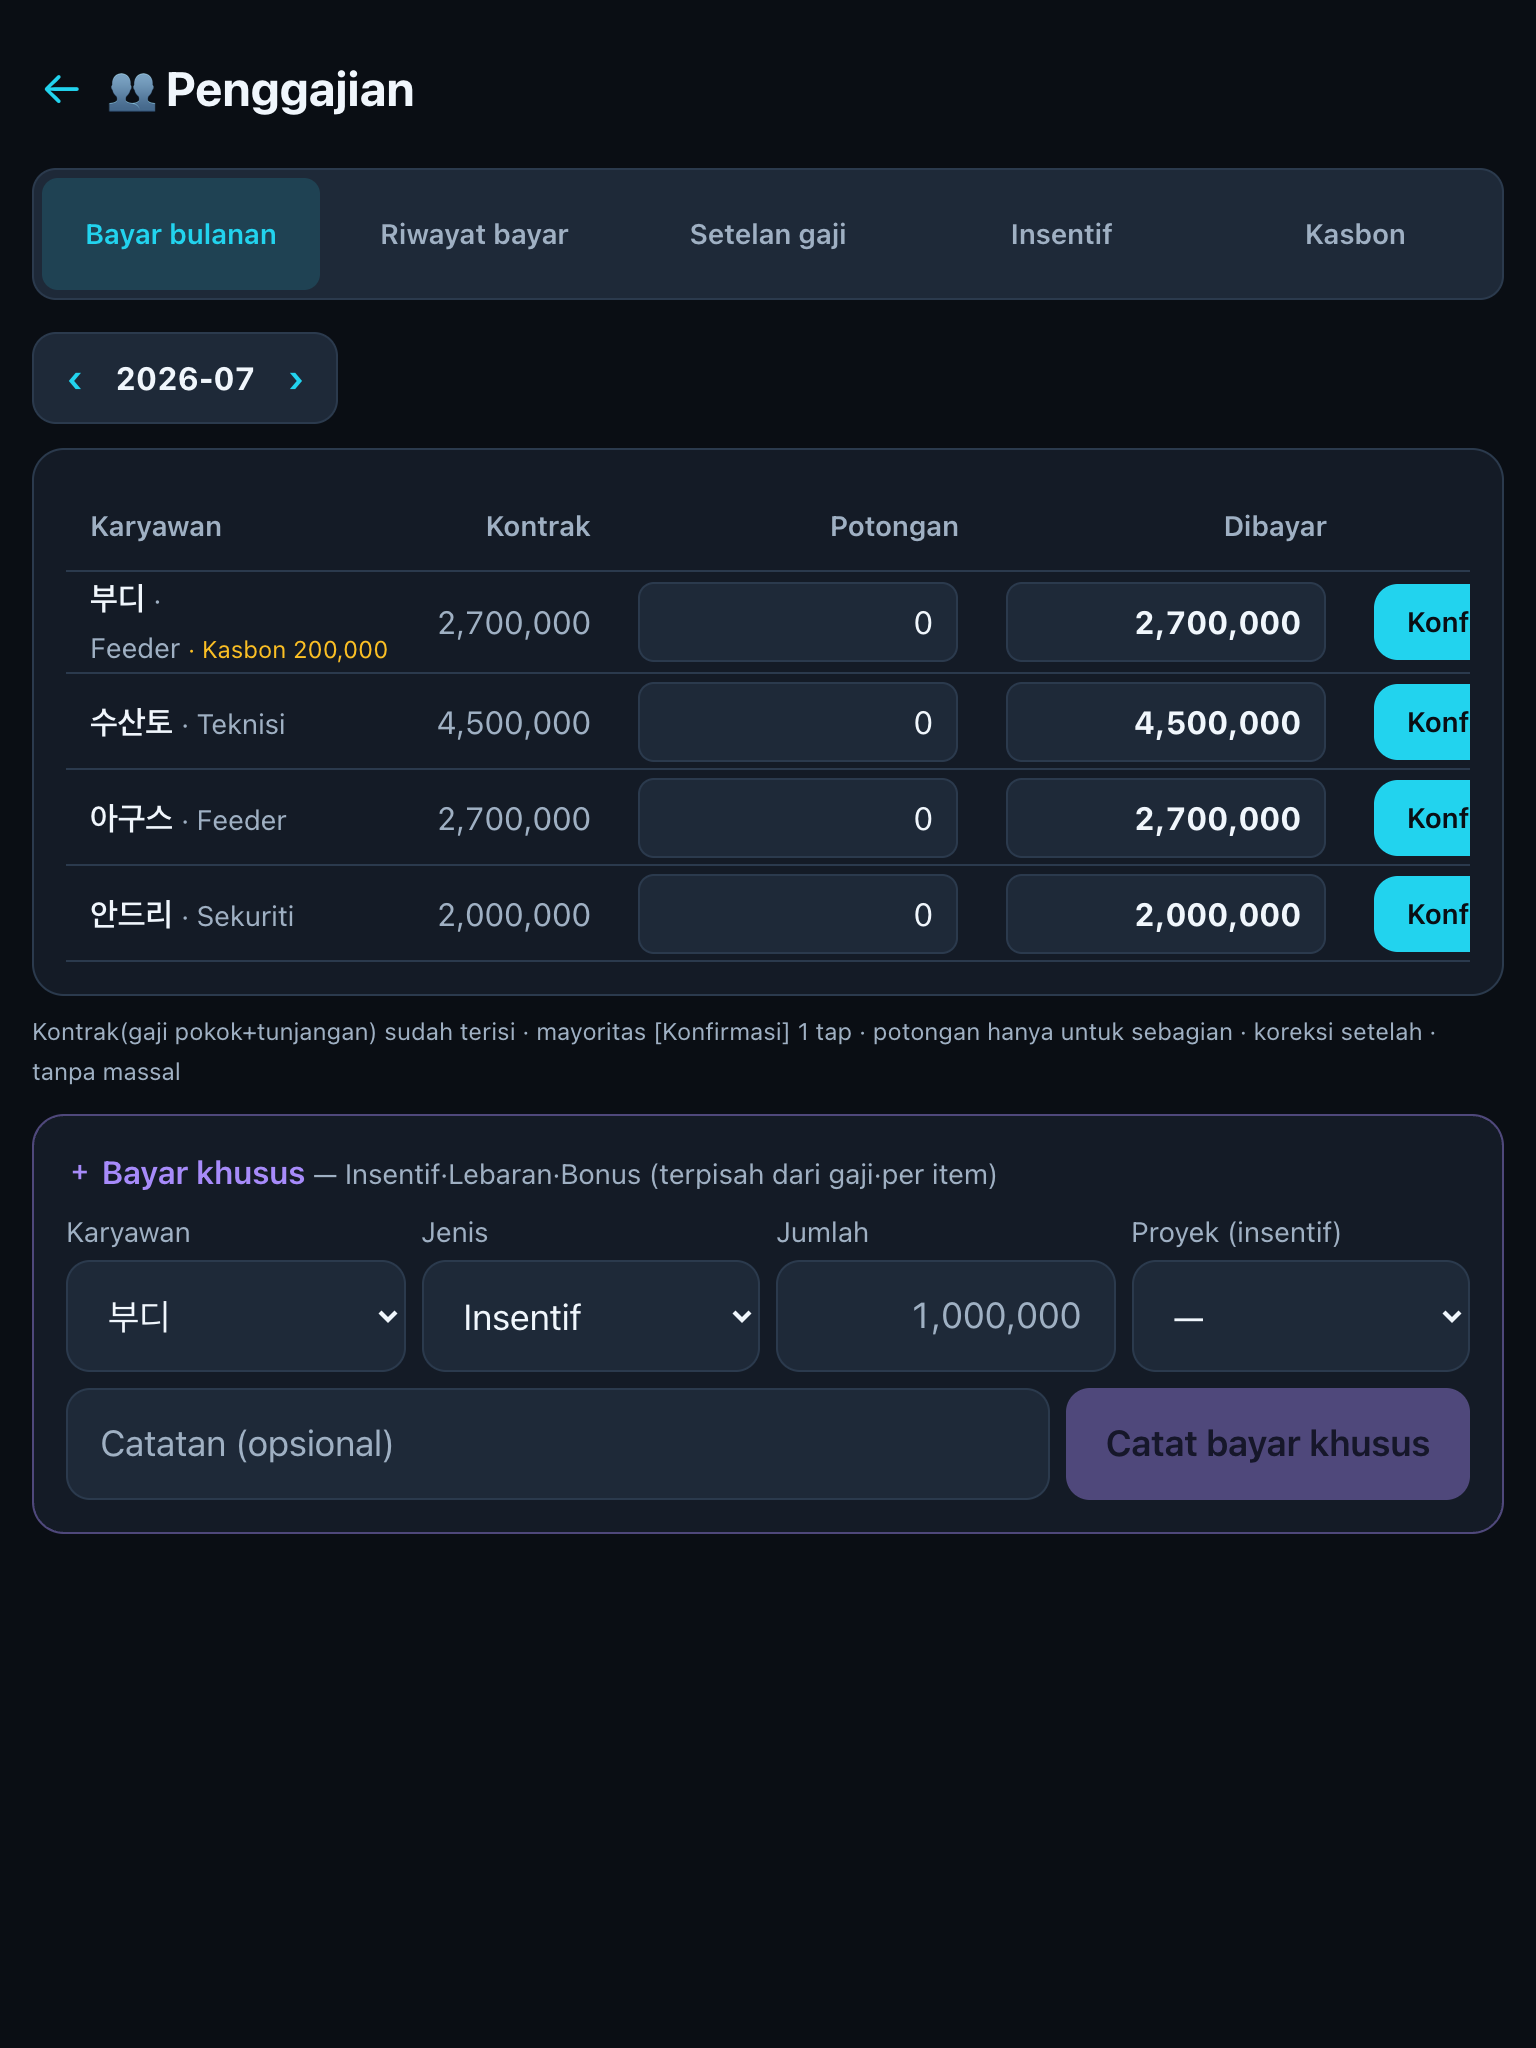Open the Kasbon tab
The height and width of the screenshot is (2048, 1536).
click(x=1355, y=234)
